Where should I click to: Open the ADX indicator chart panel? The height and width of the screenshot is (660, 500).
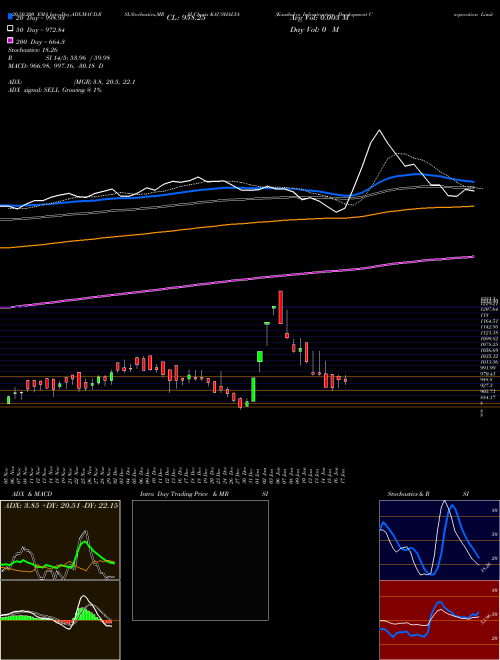coord(60,540)
